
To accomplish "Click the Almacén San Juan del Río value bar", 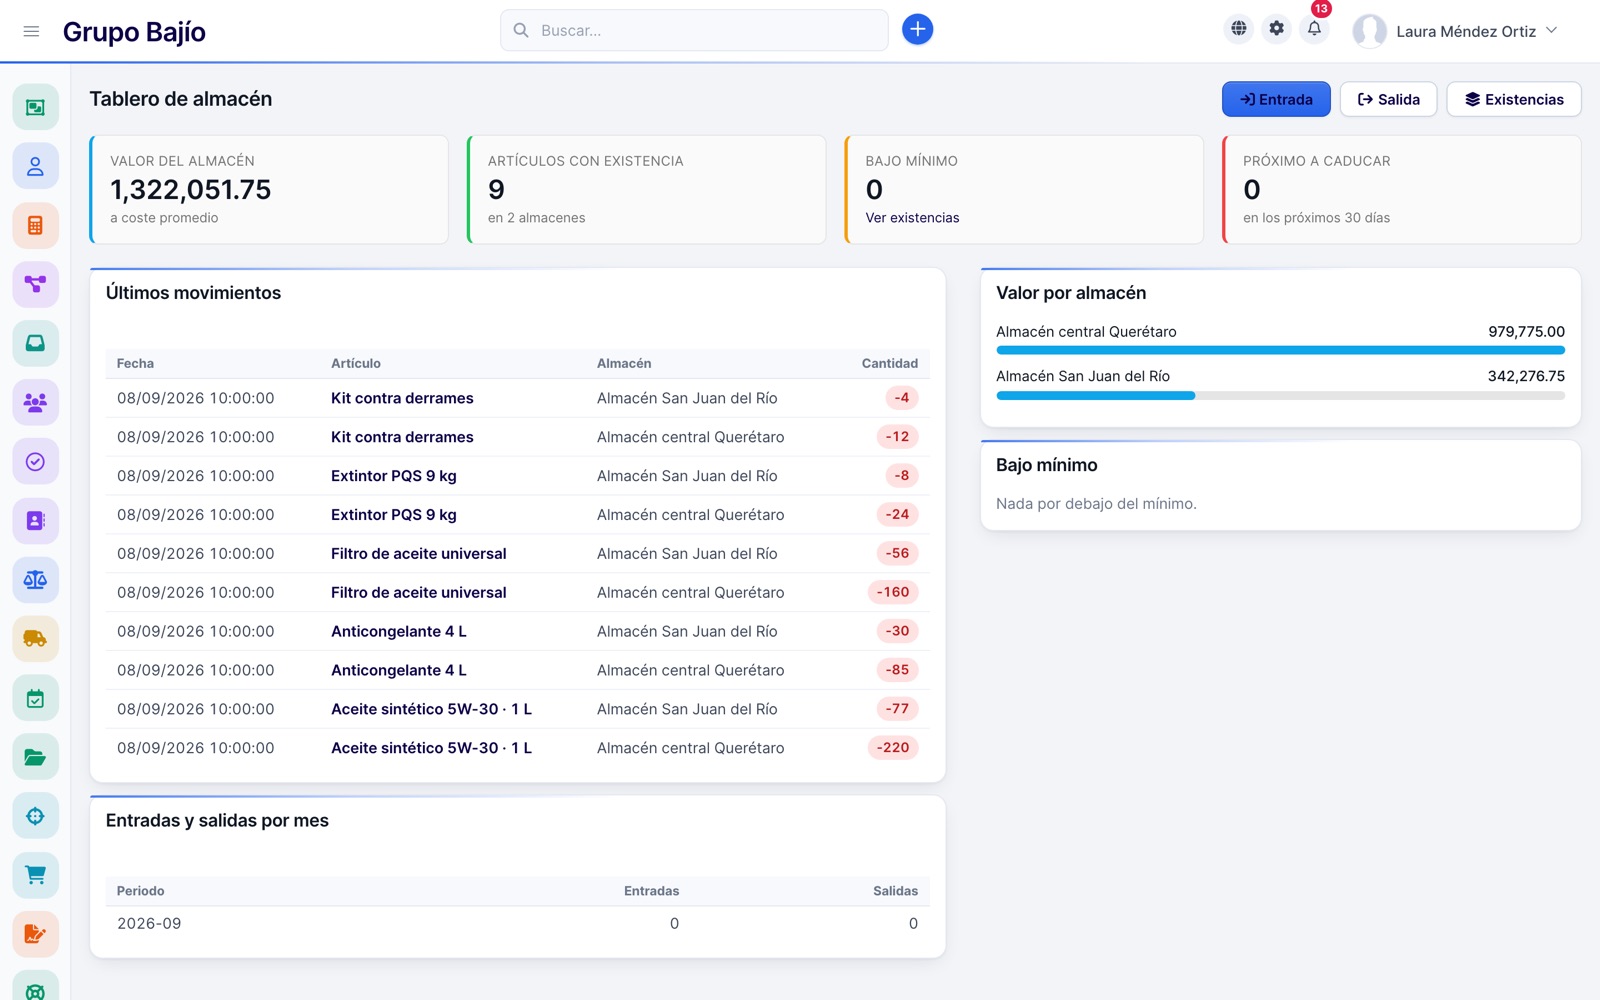I will pos(1280,396).
